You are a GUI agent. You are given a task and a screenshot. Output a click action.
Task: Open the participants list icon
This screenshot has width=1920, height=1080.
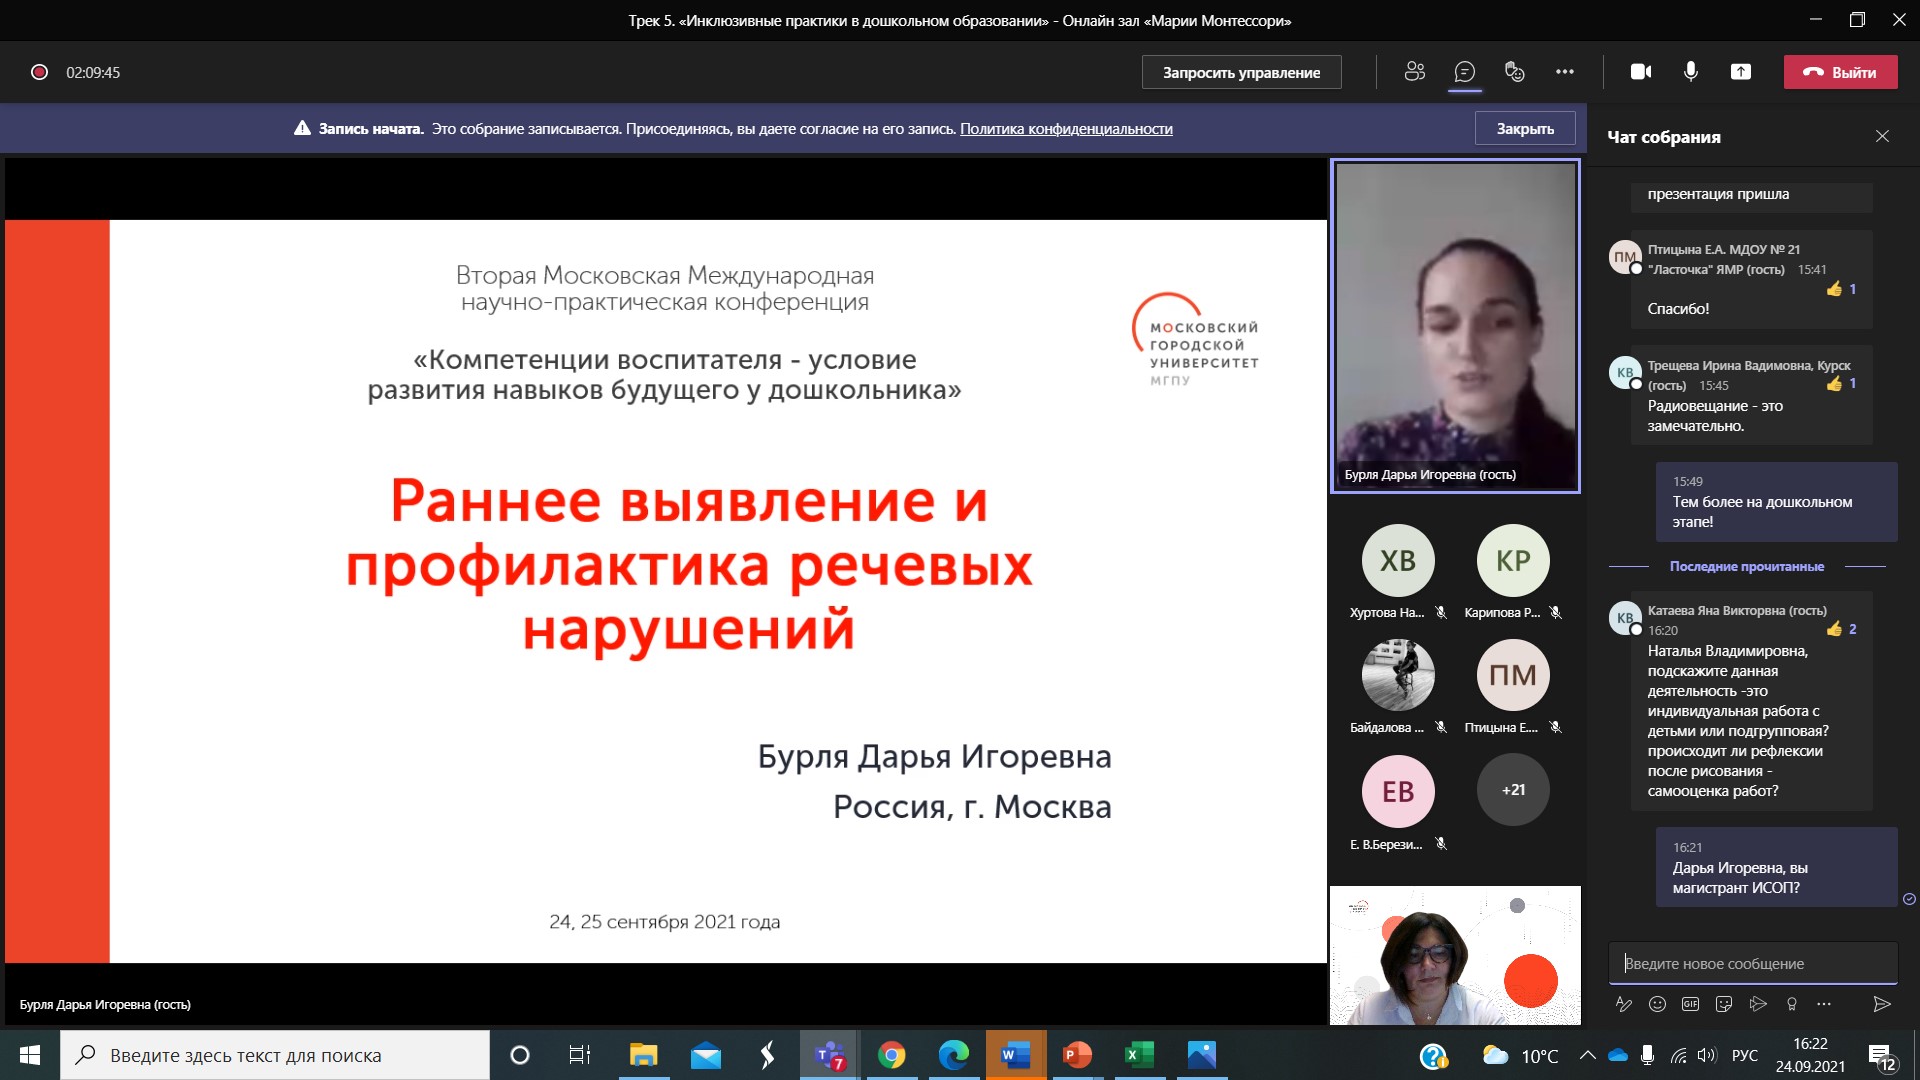[x=1414, y=72]
